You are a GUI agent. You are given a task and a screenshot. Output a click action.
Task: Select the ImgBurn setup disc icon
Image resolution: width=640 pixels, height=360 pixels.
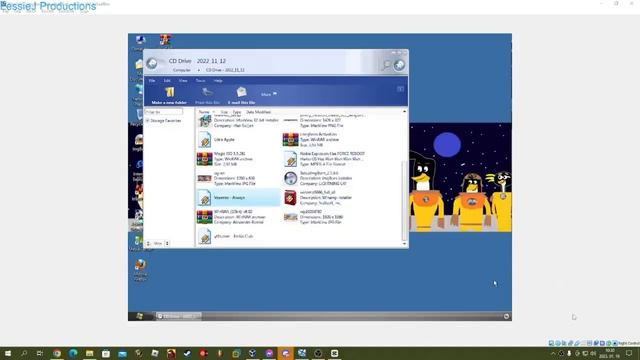tap(290, 178)
